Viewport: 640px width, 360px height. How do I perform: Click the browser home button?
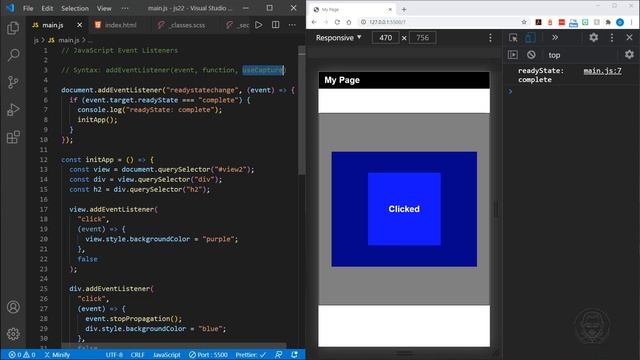[349, 22]
